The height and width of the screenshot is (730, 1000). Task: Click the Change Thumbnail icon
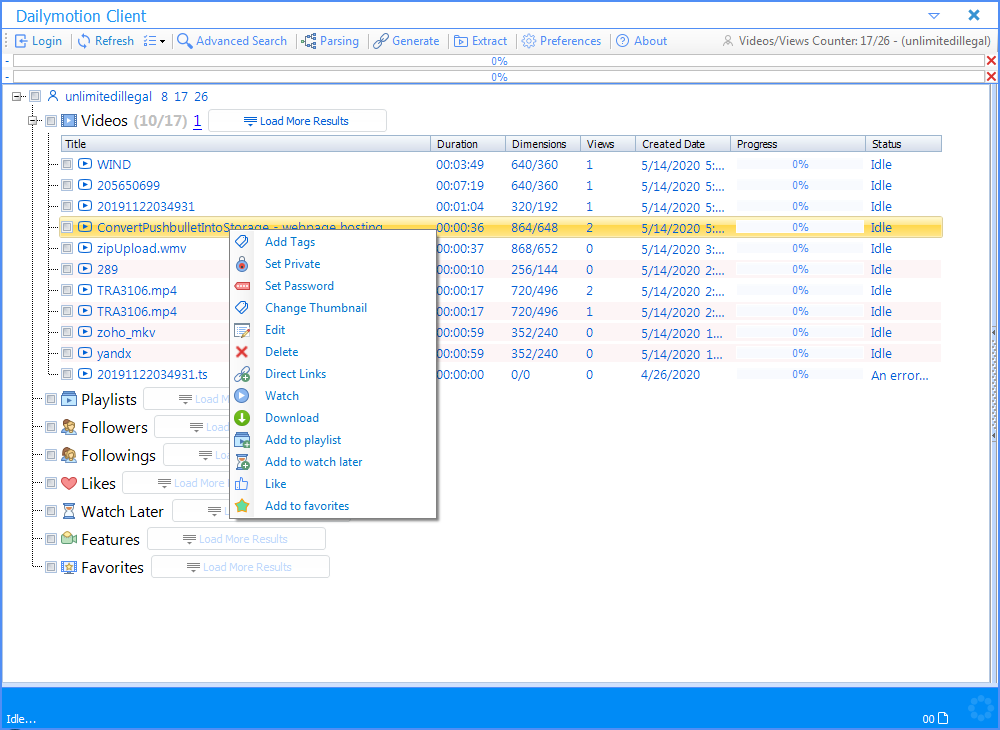point(242,307)
